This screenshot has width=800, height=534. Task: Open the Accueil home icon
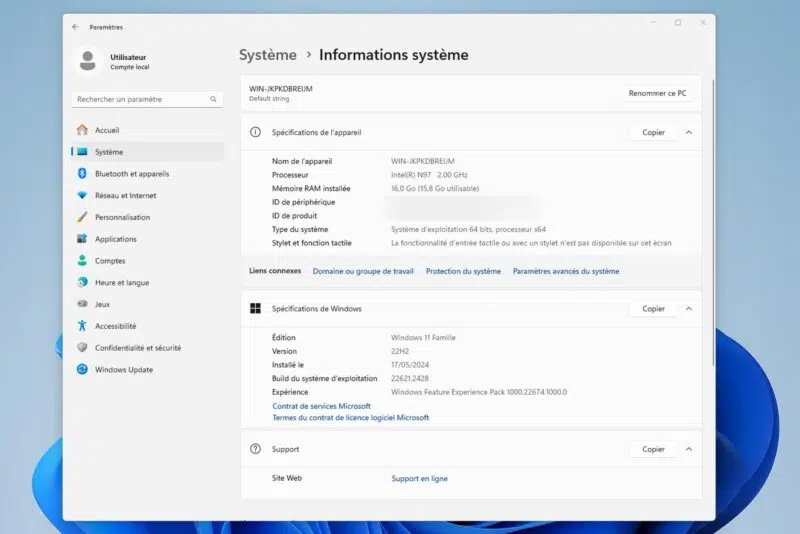[x=82, y=130]
